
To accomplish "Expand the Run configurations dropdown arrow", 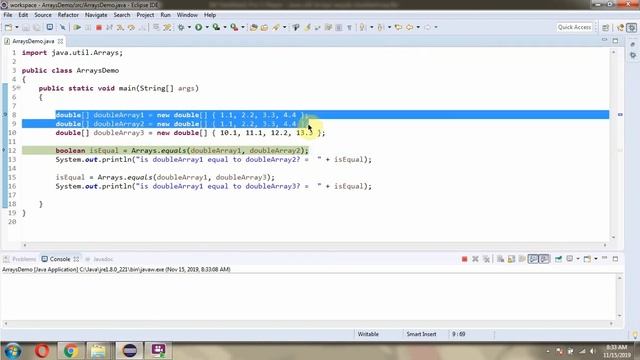I will pos(207,27).
